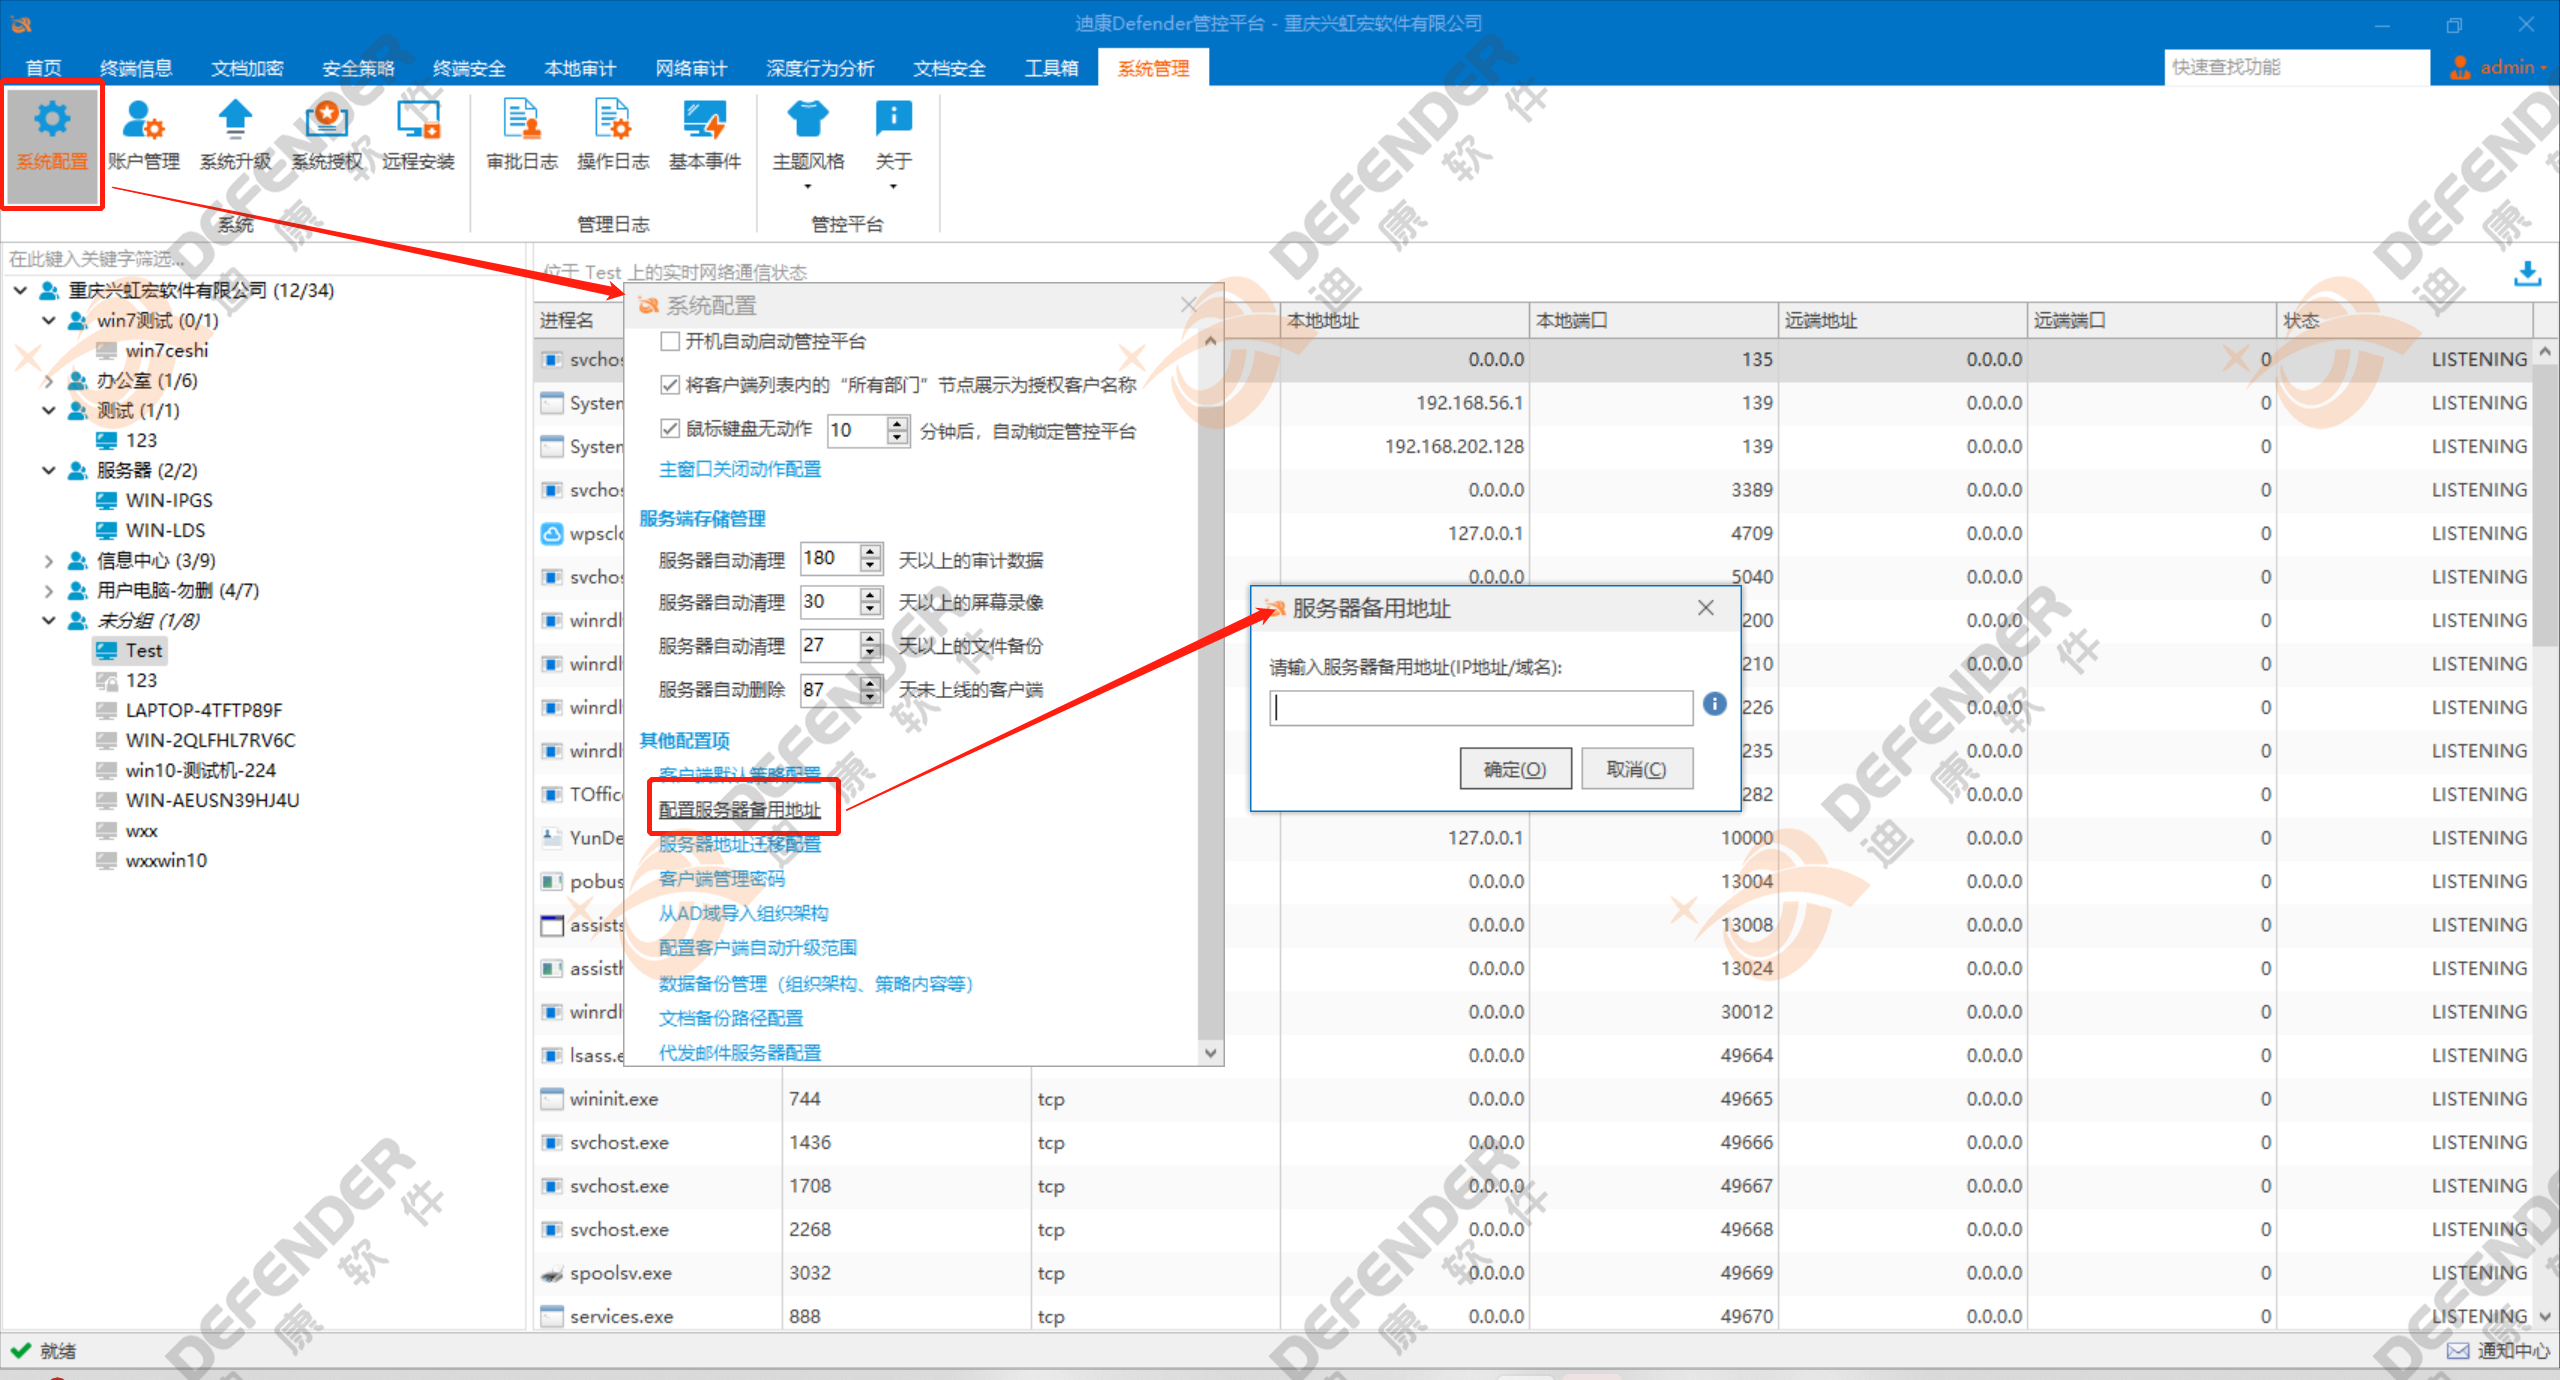Select win10-测试机-224 computer node
This screenshot has height=1380, width=2560.
tap(186, 770)
